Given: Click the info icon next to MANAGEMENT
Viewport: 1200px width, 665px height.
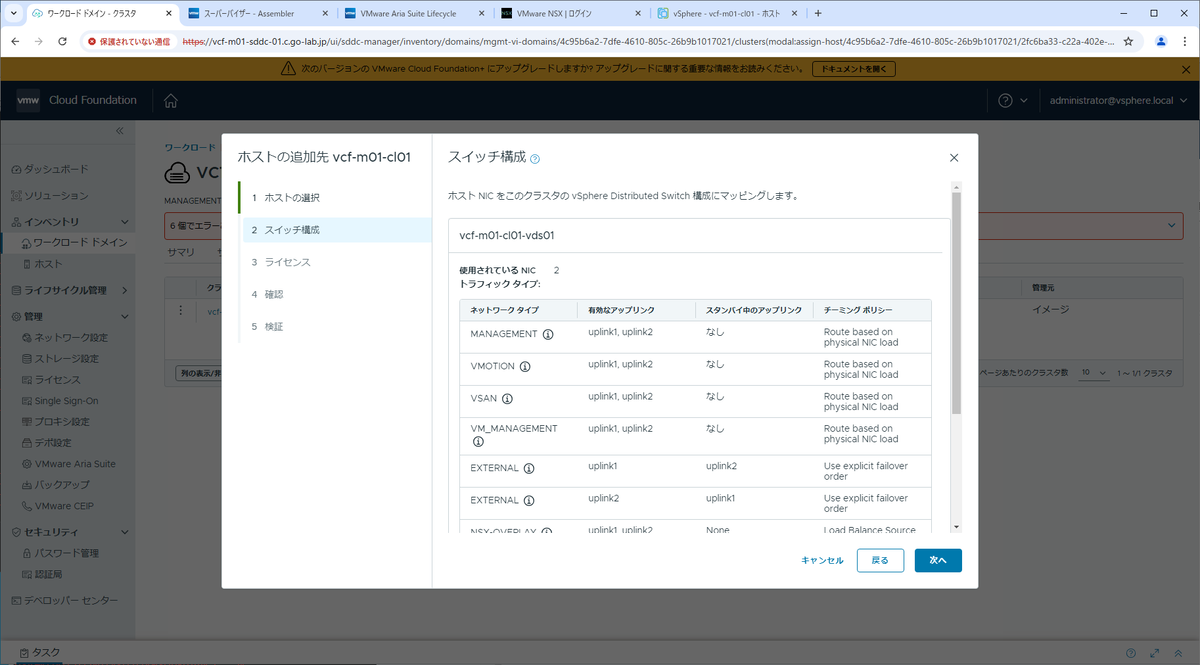Looking at the screenshot, I should pyautogui.click(x=548, y=334).
